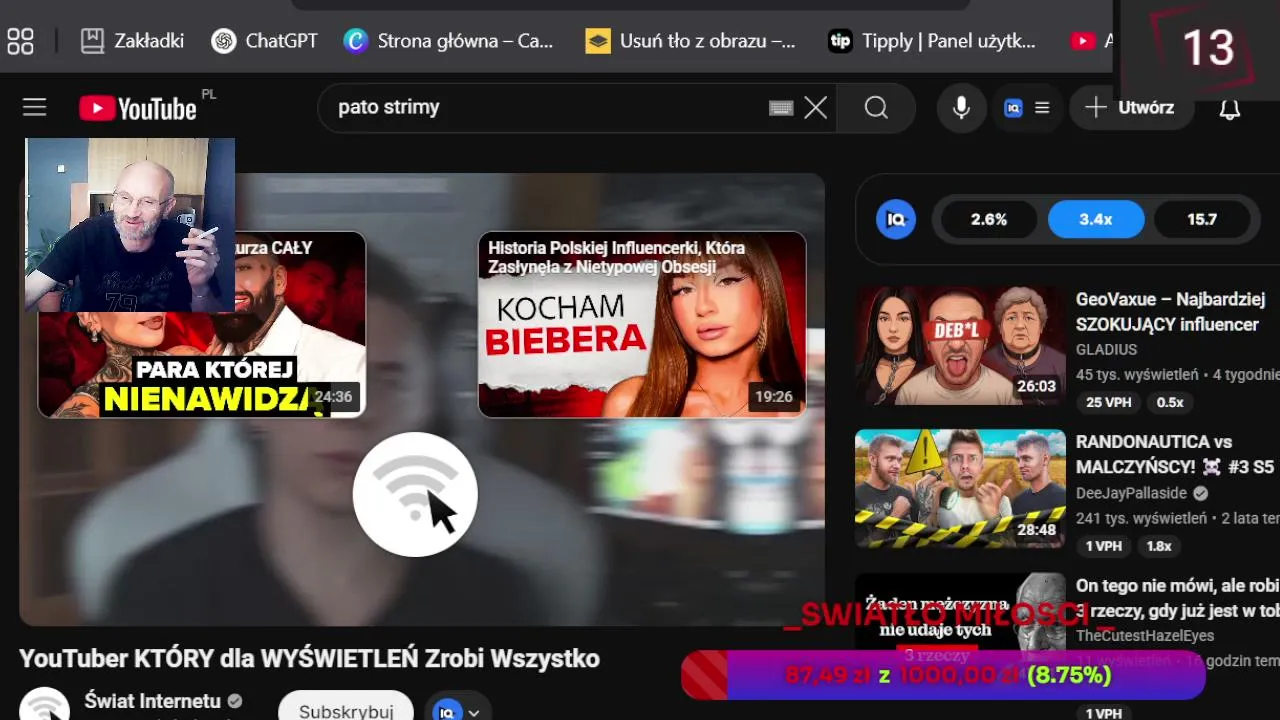Screen dimensions: 1280x720
Task: Click the 241 tys. wyświetleń text
Action: pyautogui.click(x=1141, y=518)
